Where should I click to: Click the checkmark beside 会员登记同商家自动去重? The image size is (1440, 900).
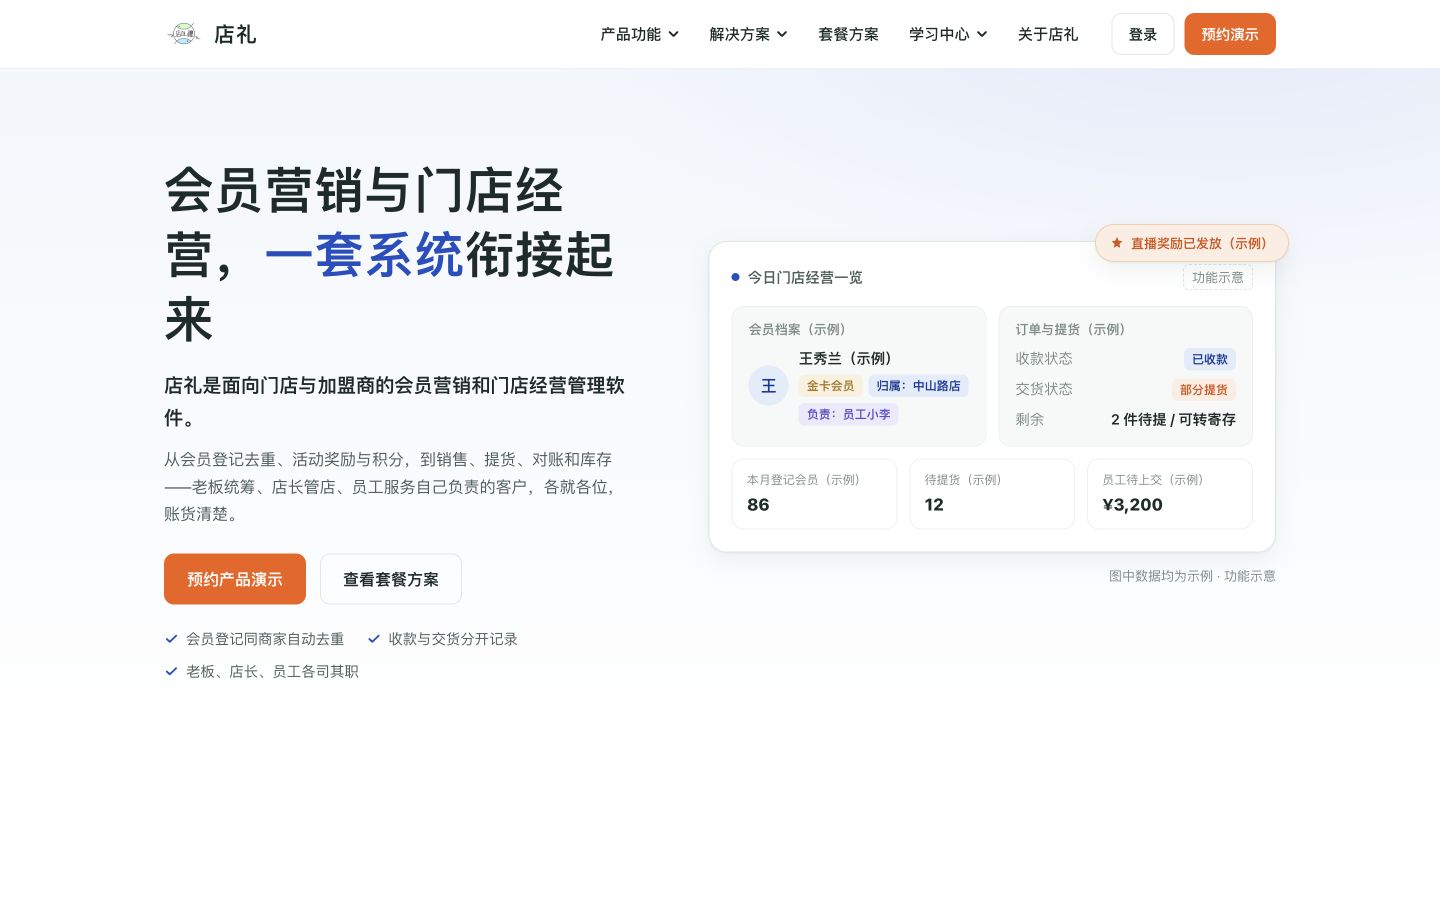click(171, 639)
